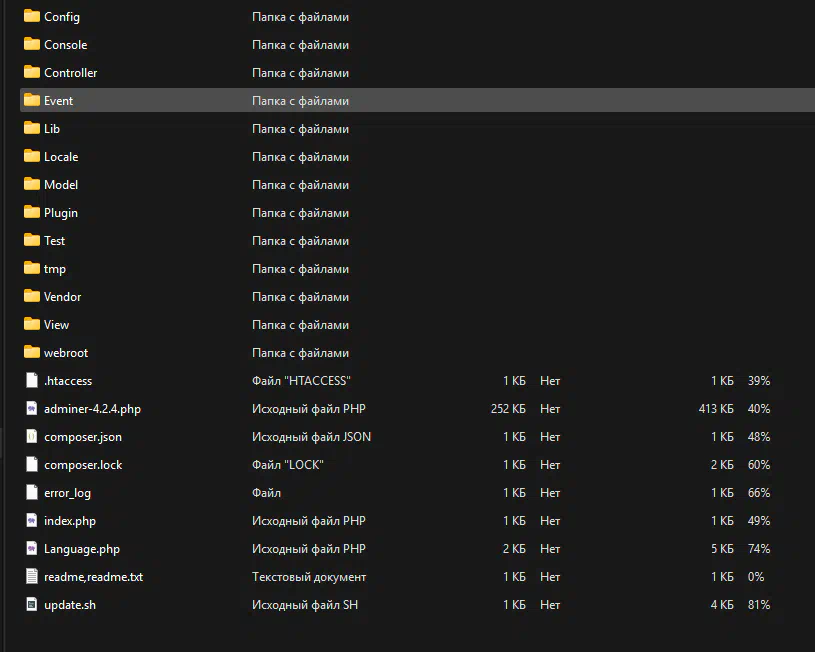
Task: Select the Vendor folder icon
Action: click(31, 297)
